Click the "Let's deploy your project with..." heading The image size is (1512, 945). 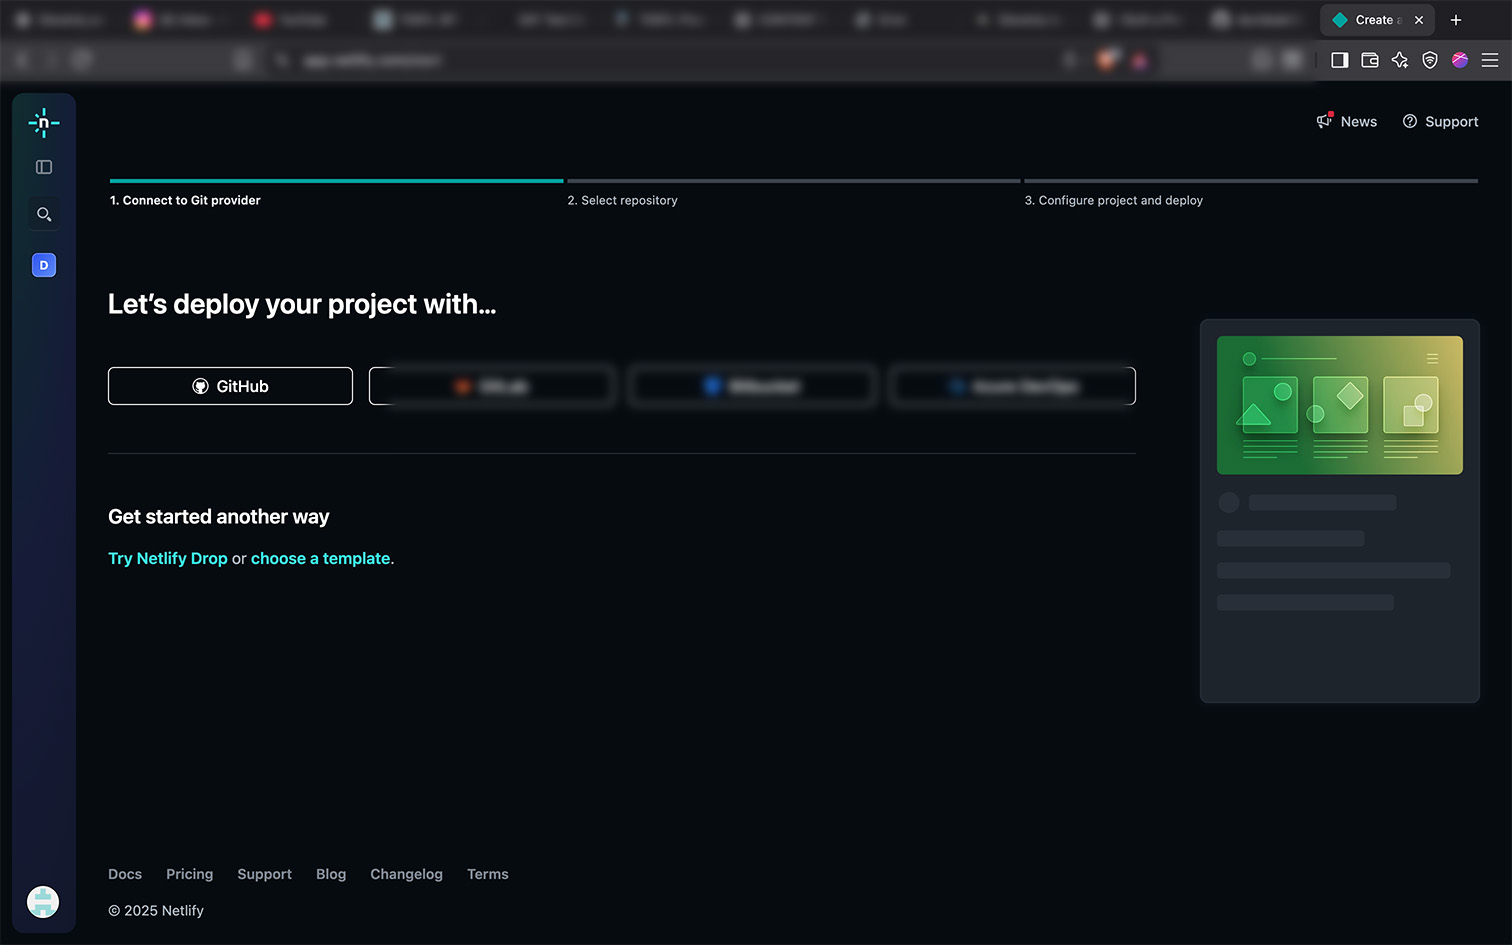tap(302, 304)
